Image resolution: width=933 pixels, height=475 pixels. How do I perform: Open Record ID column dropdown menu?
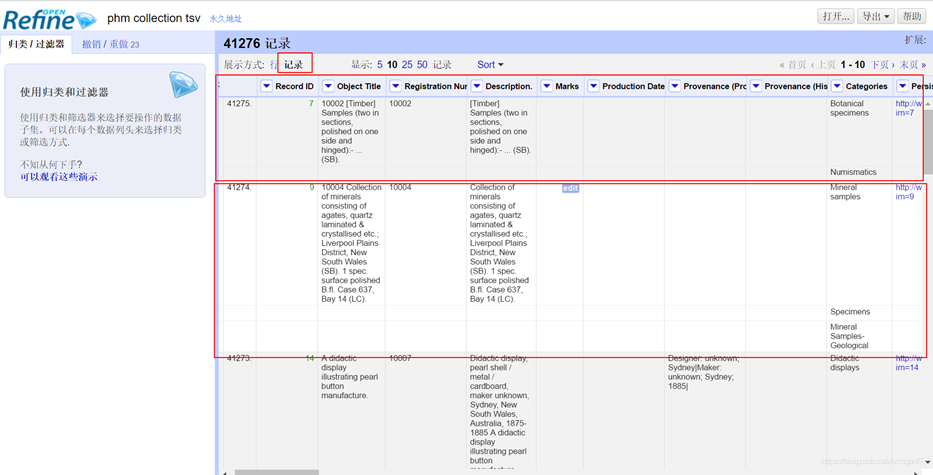(267, 86)
